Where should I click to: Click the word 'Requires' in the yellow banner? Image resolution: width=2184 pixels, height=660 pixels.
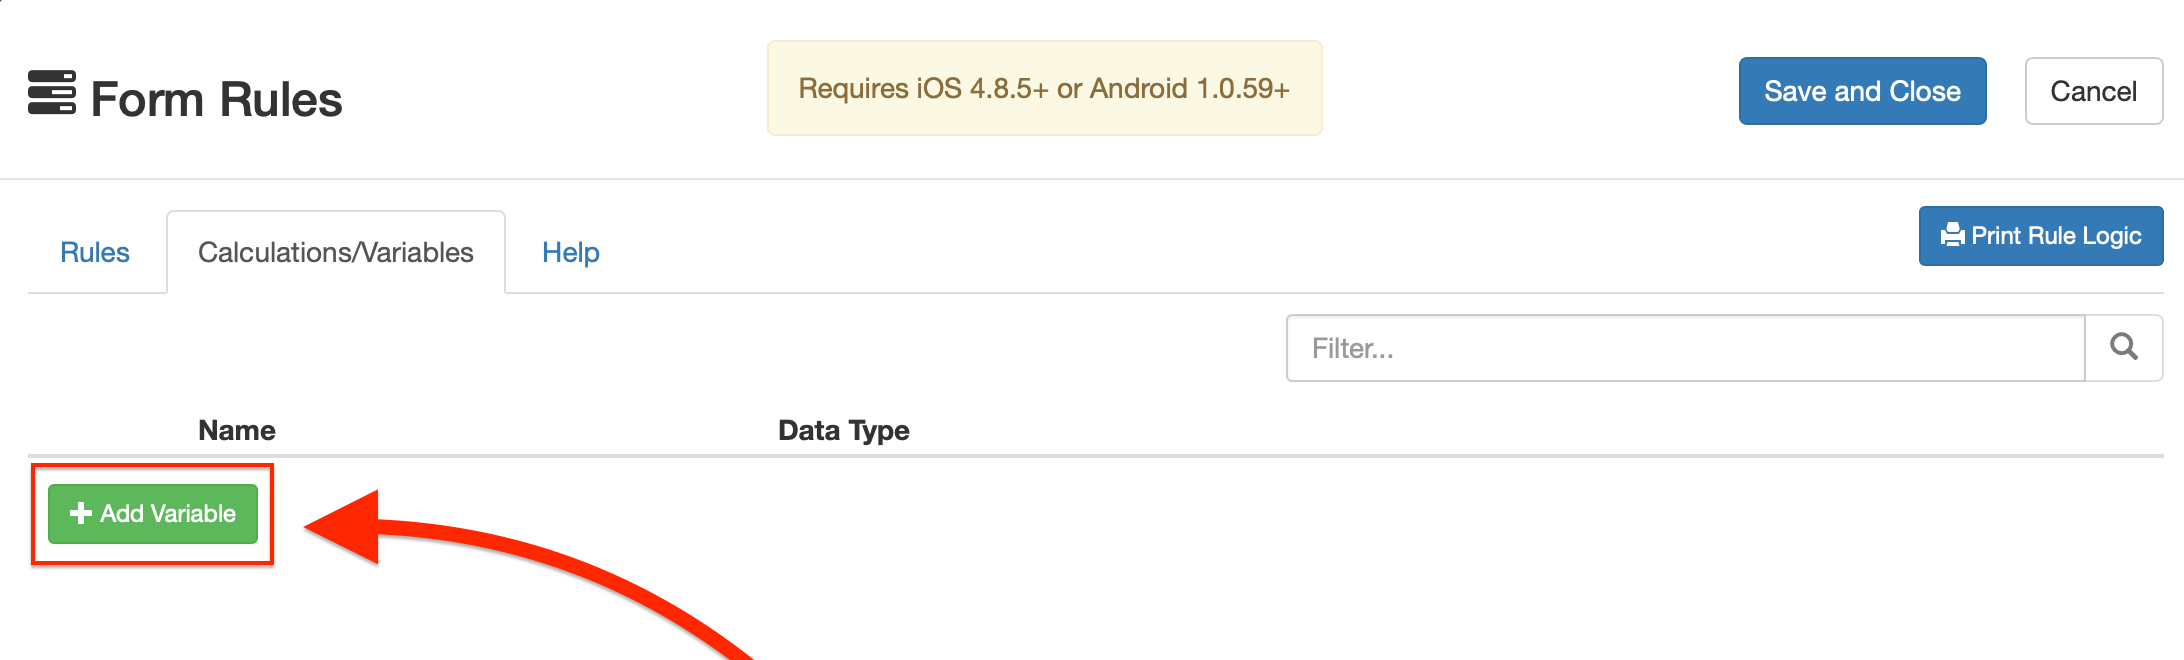(x=853, y=88)
